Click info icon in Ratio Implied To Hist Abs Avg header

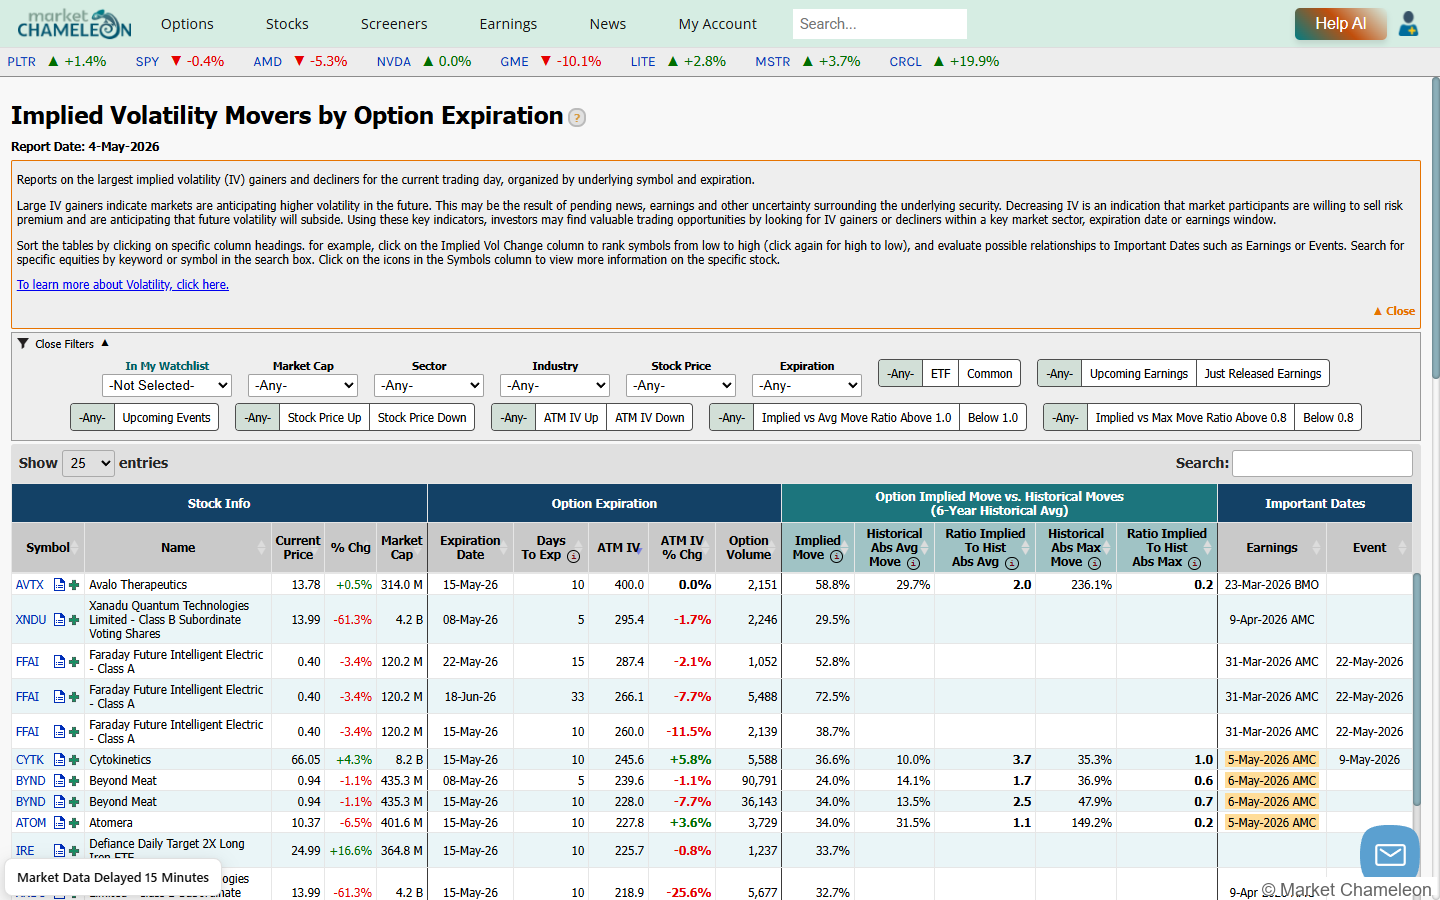point(1012,564)
